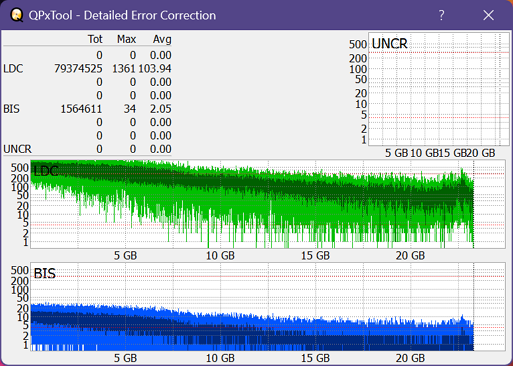Image resolution: width=513 pixels, height=366 pixels.
Task: Click the Max column header
Action: 126,39
